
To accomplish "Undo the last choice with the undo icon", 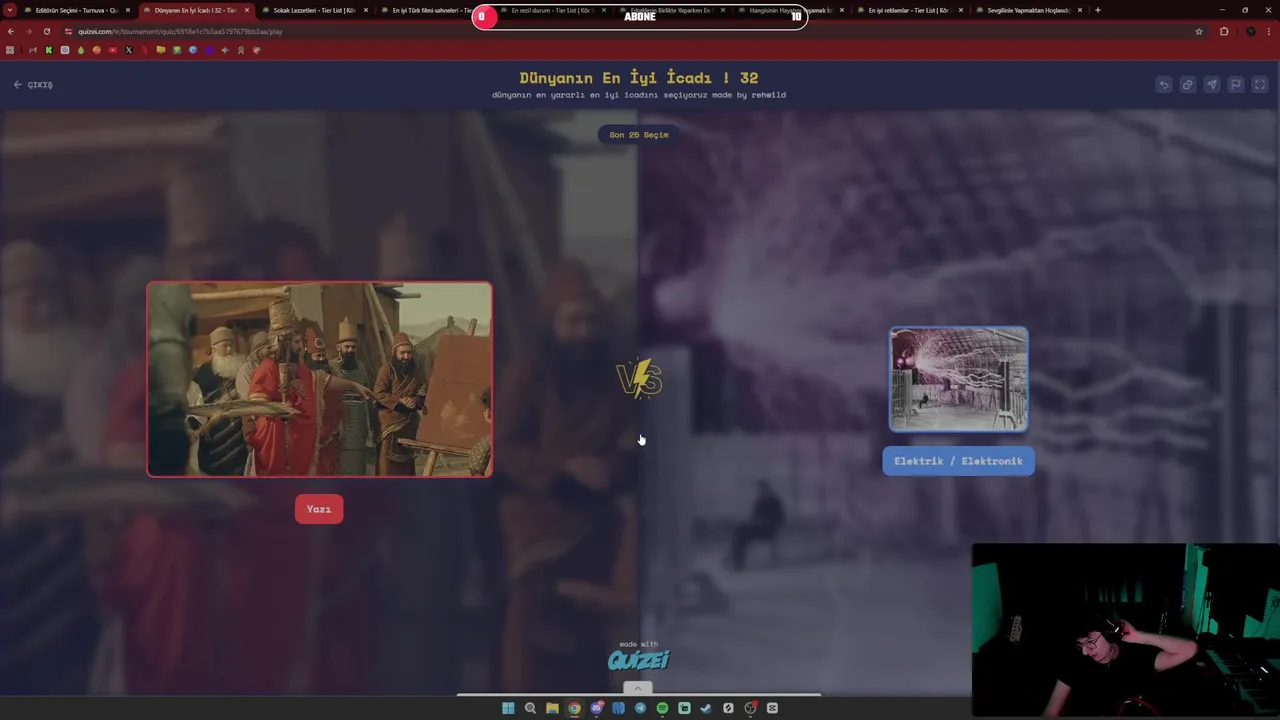I will coord(1163,85).
